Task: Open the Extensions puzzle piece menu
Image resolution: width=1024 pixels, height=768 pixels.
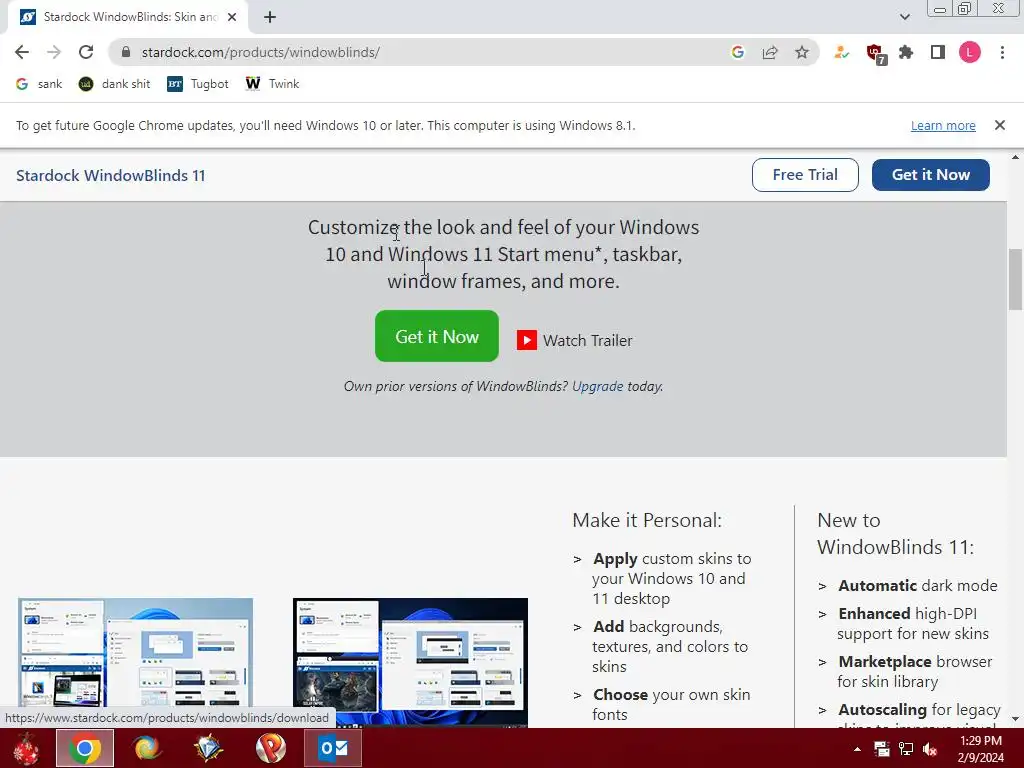Action: [906, 52]
